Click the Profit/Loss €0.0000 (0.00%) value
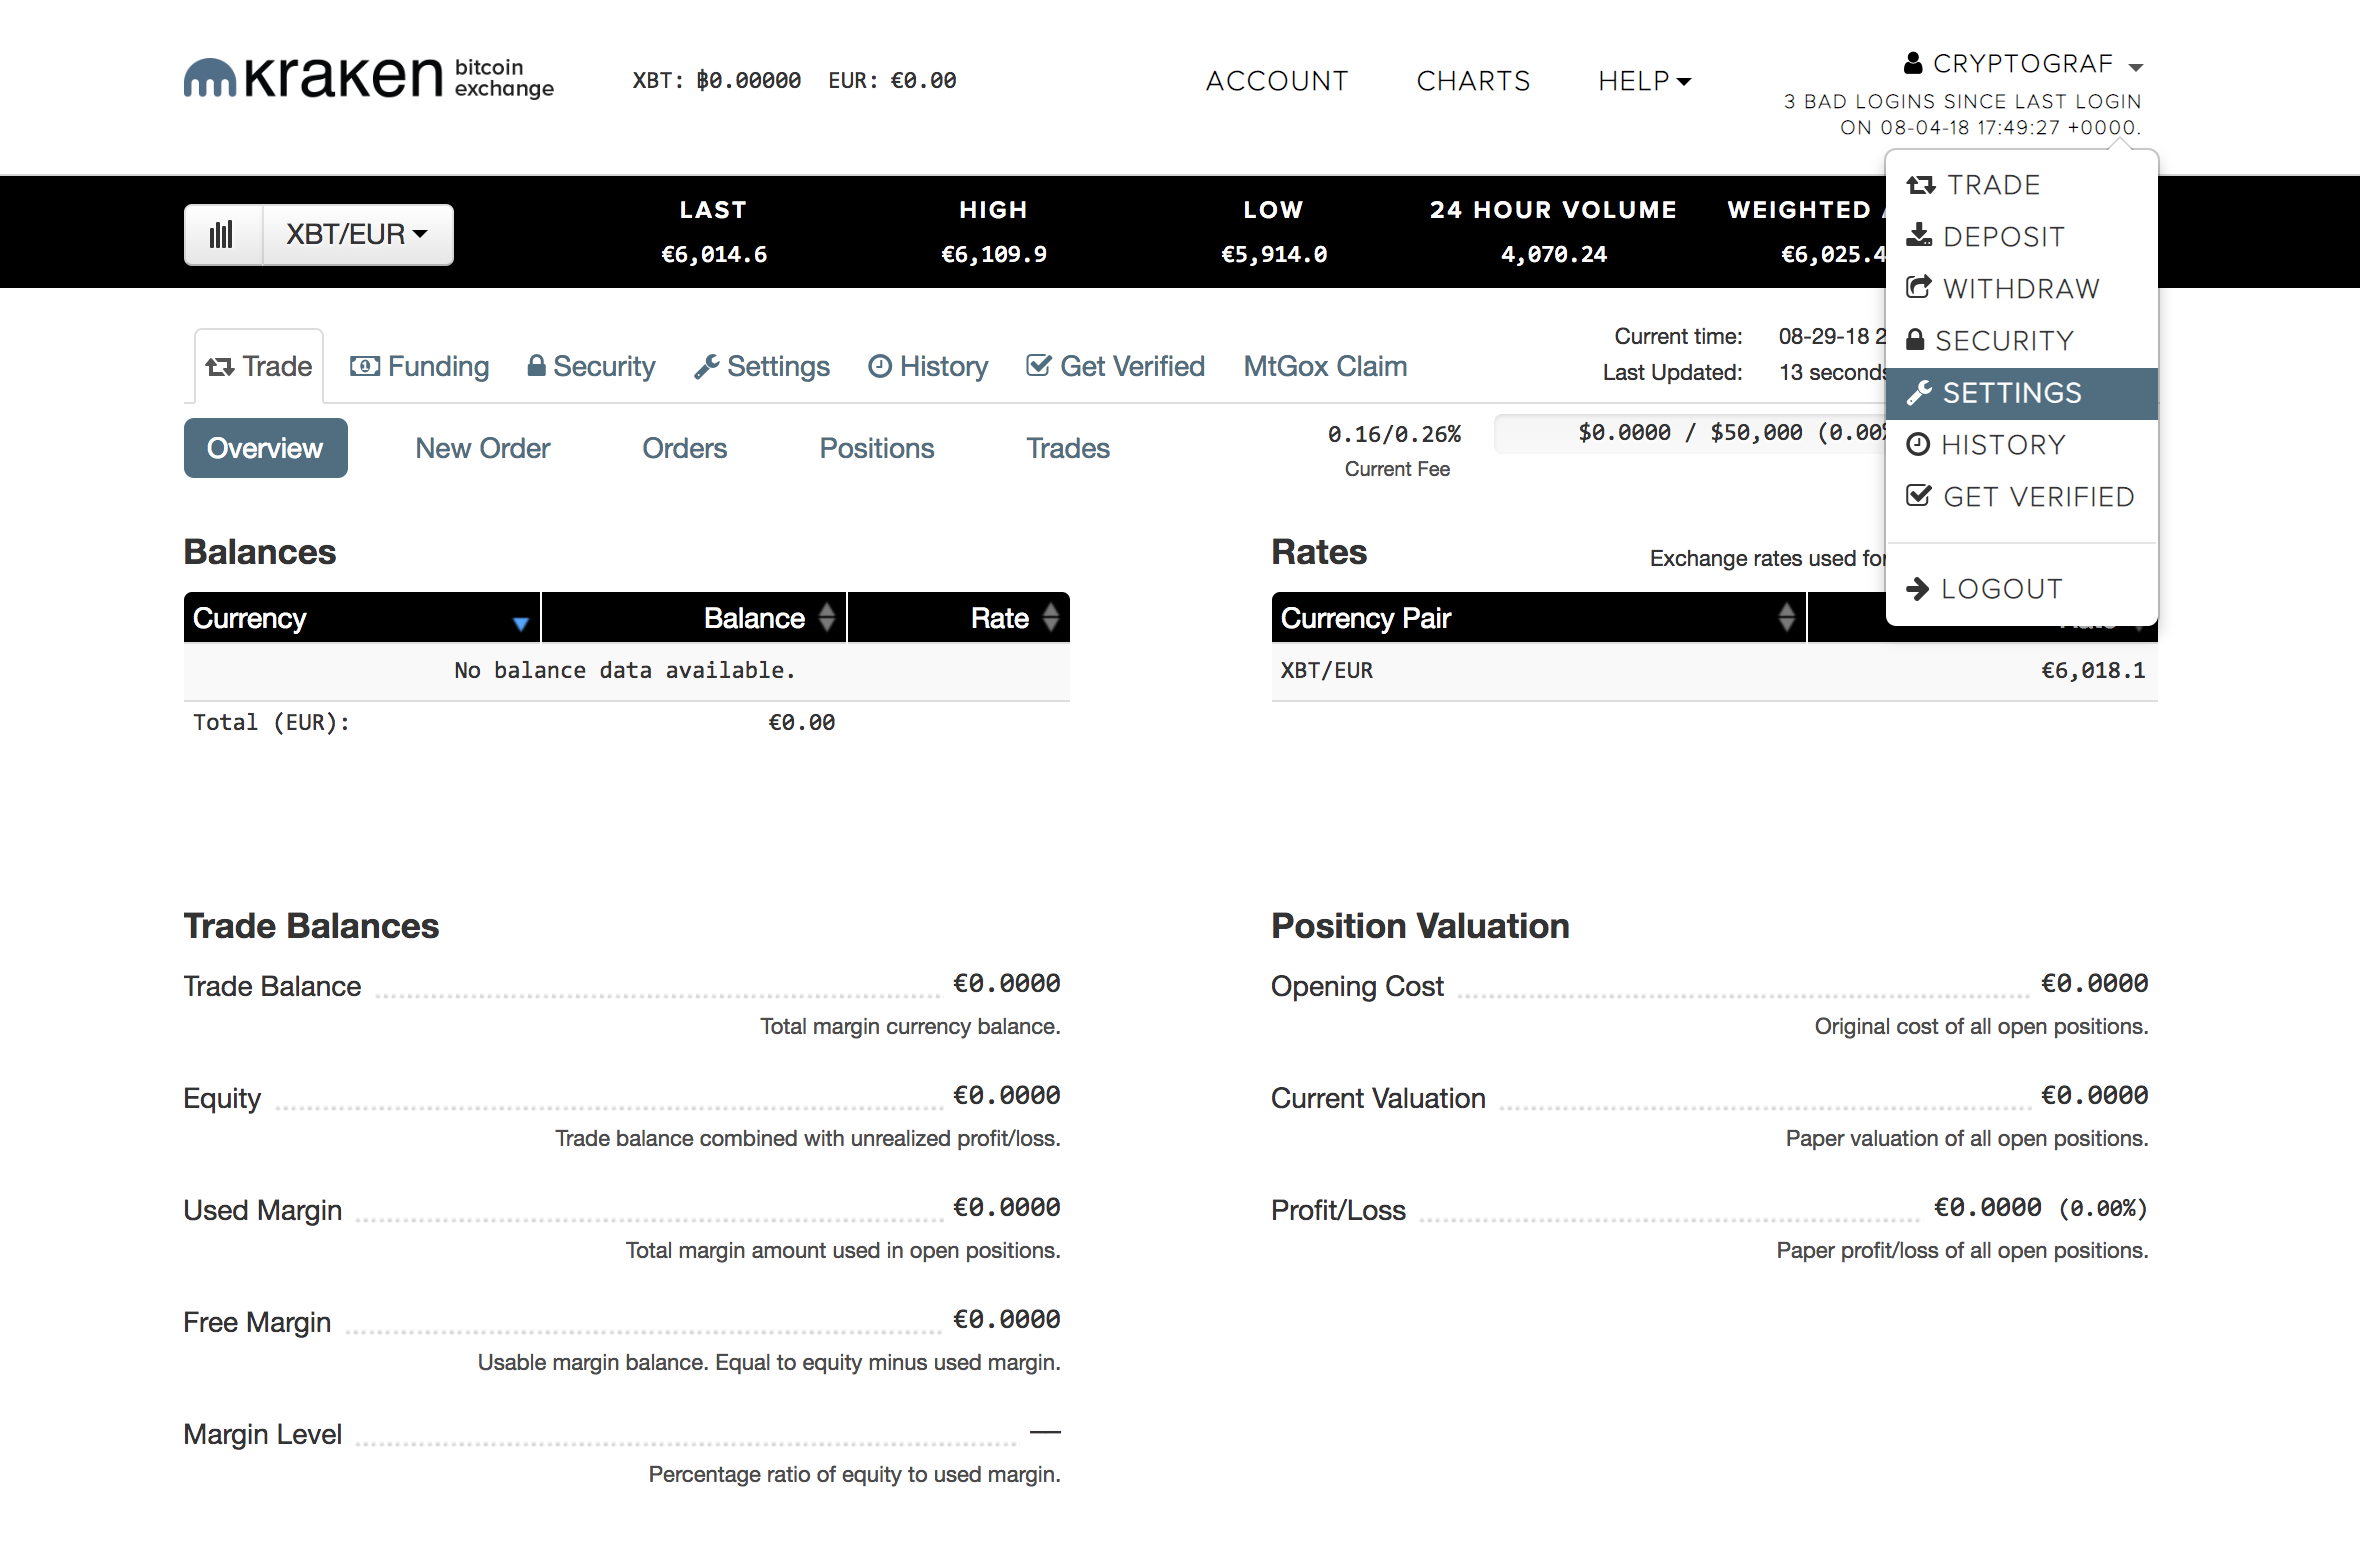 pyautogui.click(x=2040, y=1208)
